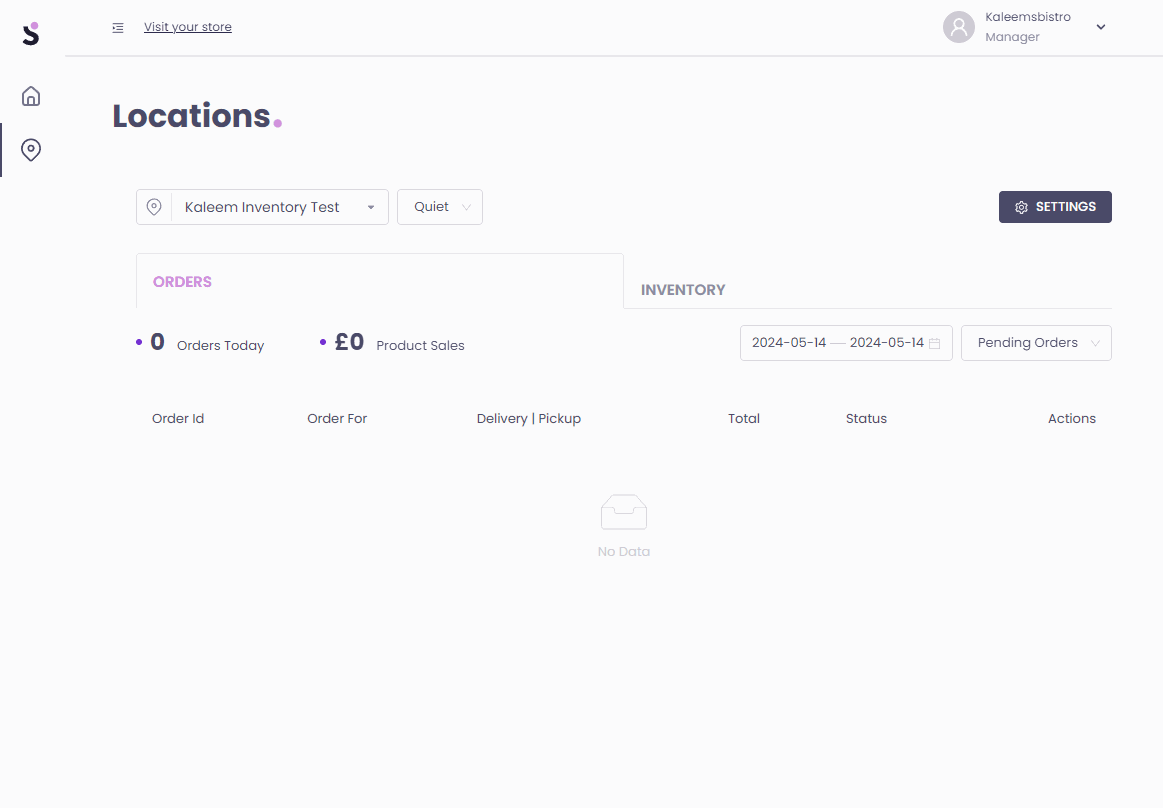This screenshot has height=808, width=1163.
Task: Click the empty inbox No Data icon
Action: 623,512
